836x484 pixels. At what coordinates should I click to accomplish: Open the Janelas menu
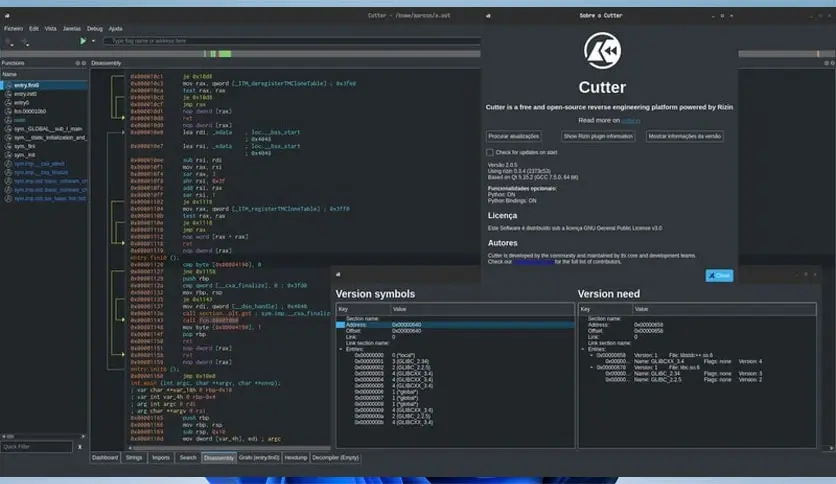tap(71, 29)
